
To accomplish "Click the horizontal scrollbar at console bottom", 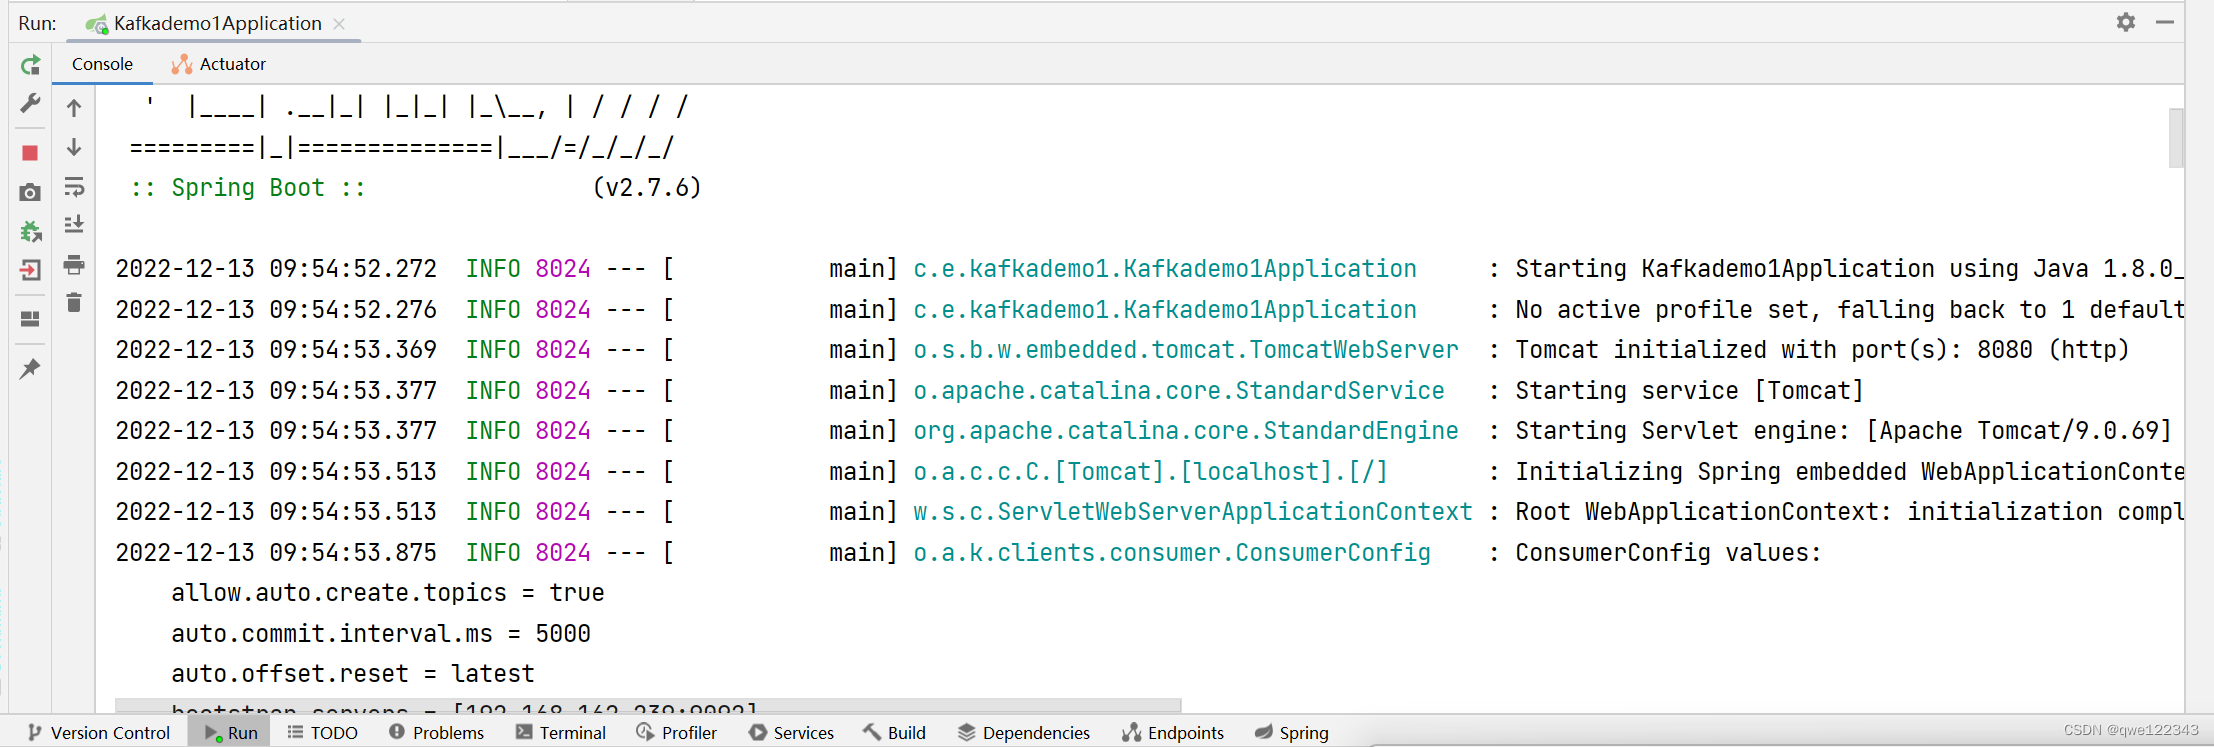I will [x=648, y=705].
